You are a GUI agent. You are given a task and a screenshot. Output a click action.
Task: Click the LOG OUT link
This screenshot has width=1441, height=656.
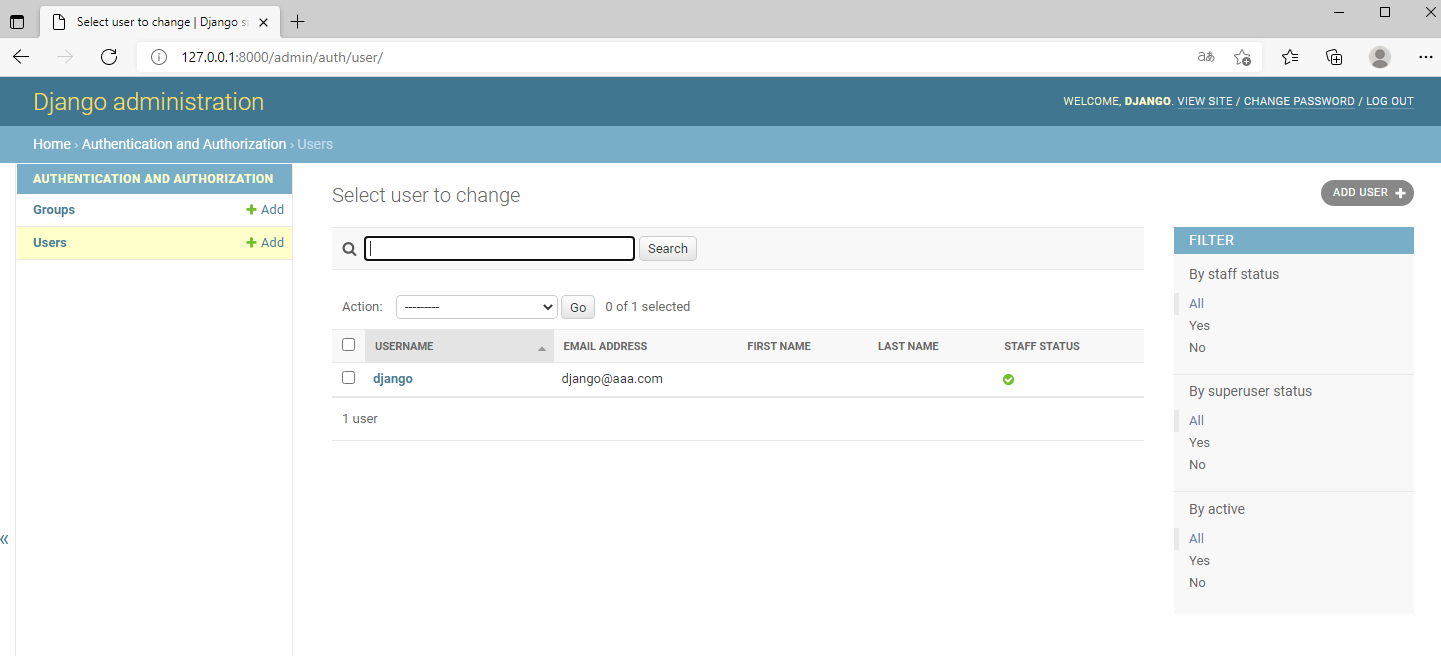(1390, 102)
